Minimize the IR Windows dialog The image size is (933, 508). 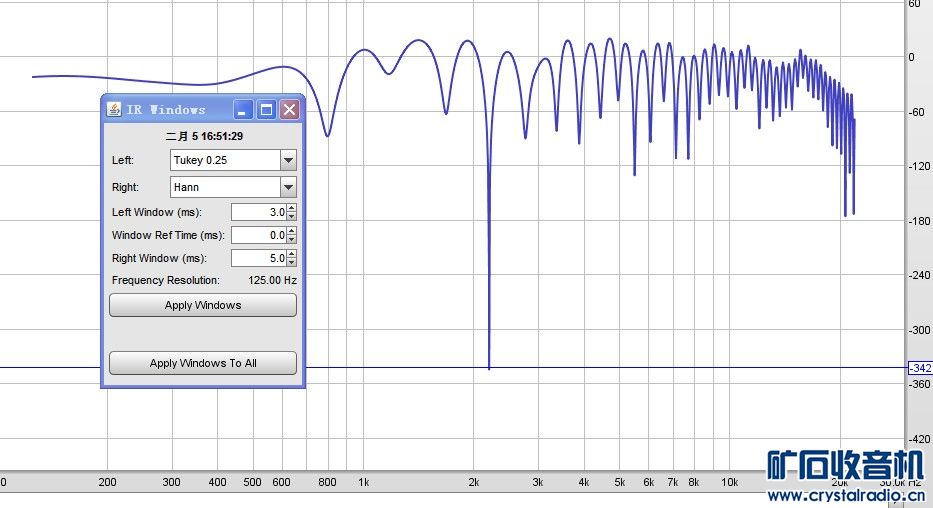click(x=242, y=109)
